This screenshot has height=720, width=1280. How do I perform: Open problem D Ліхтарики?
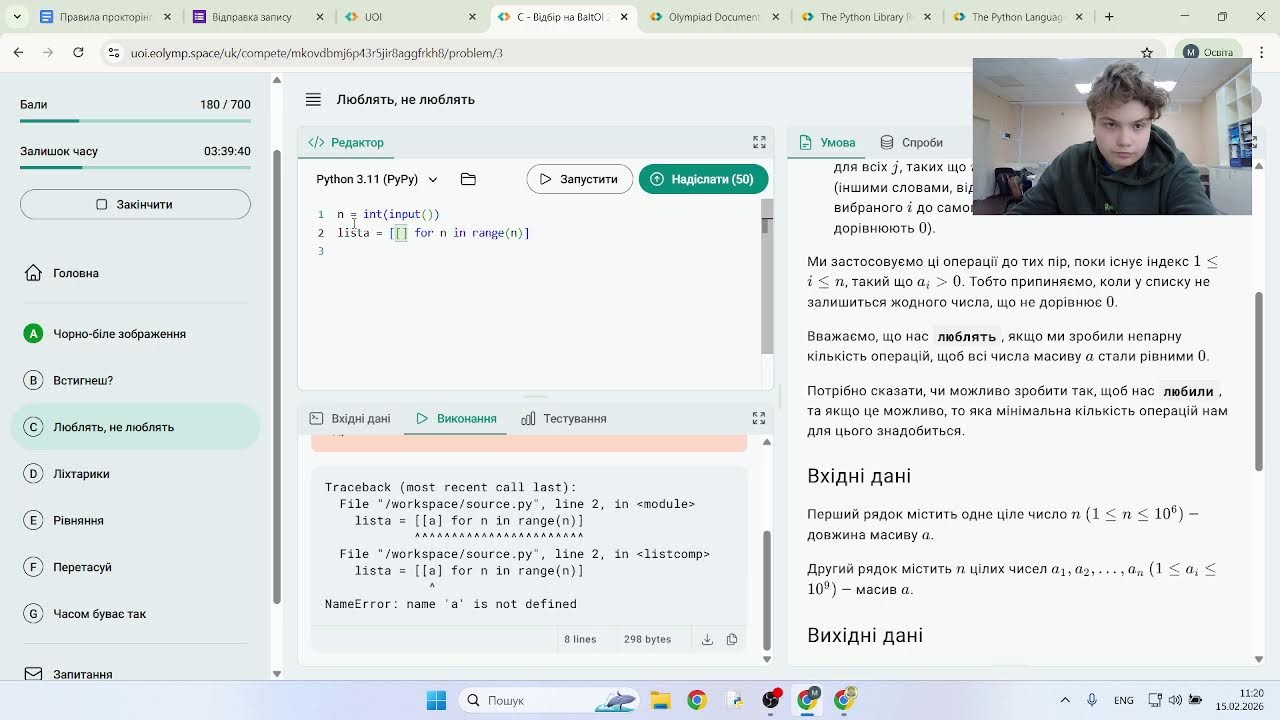pos(135,474)
